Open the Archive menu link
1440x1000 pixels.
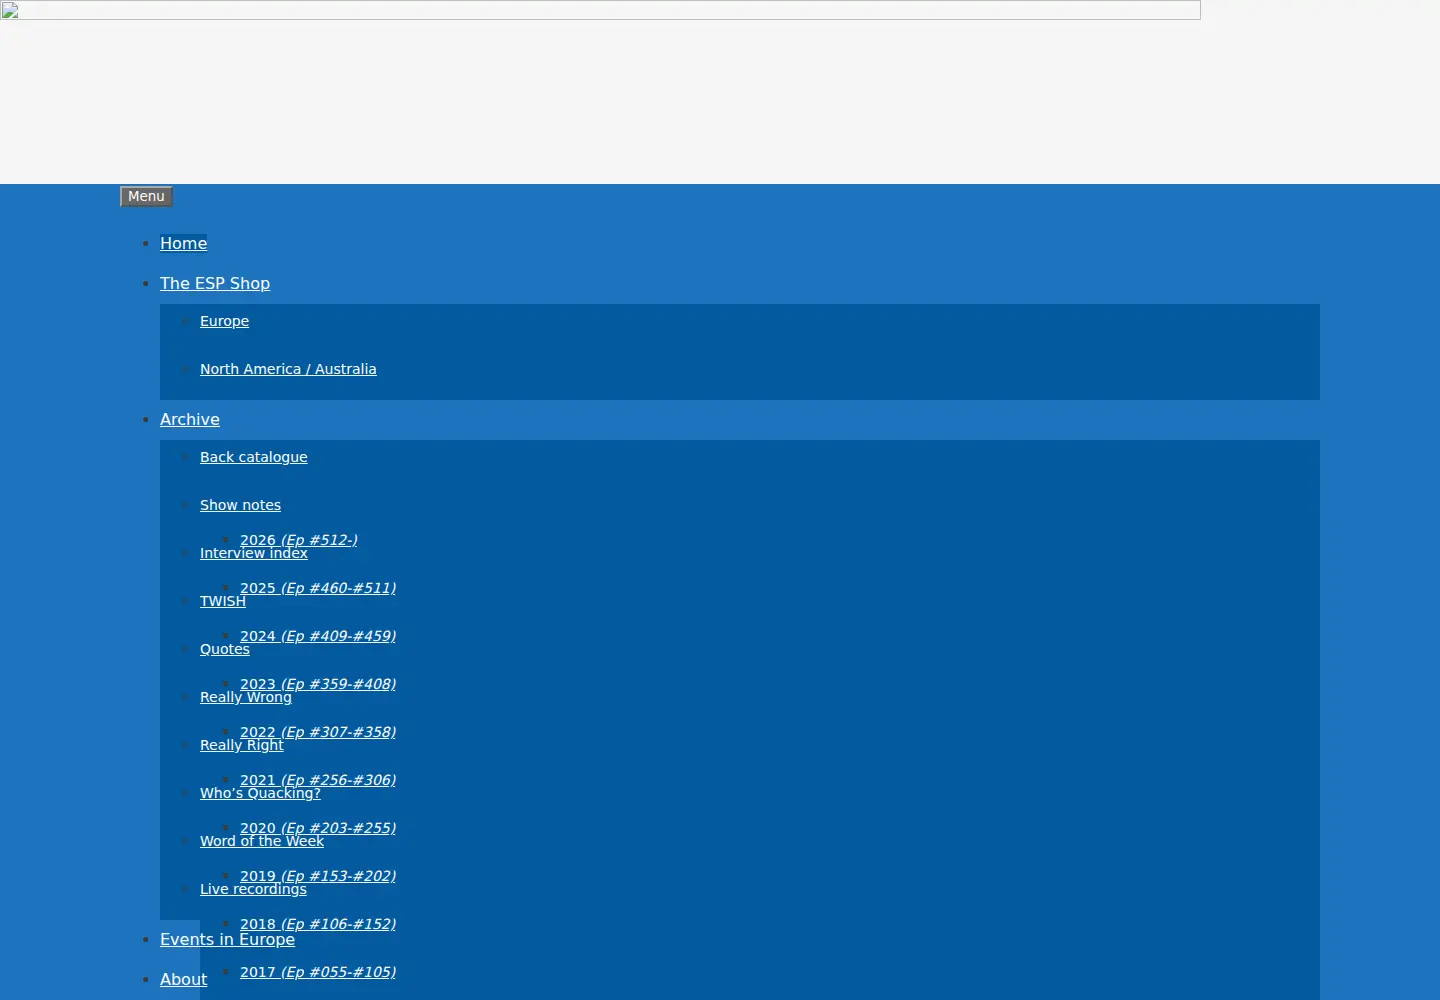pos(190,419)
